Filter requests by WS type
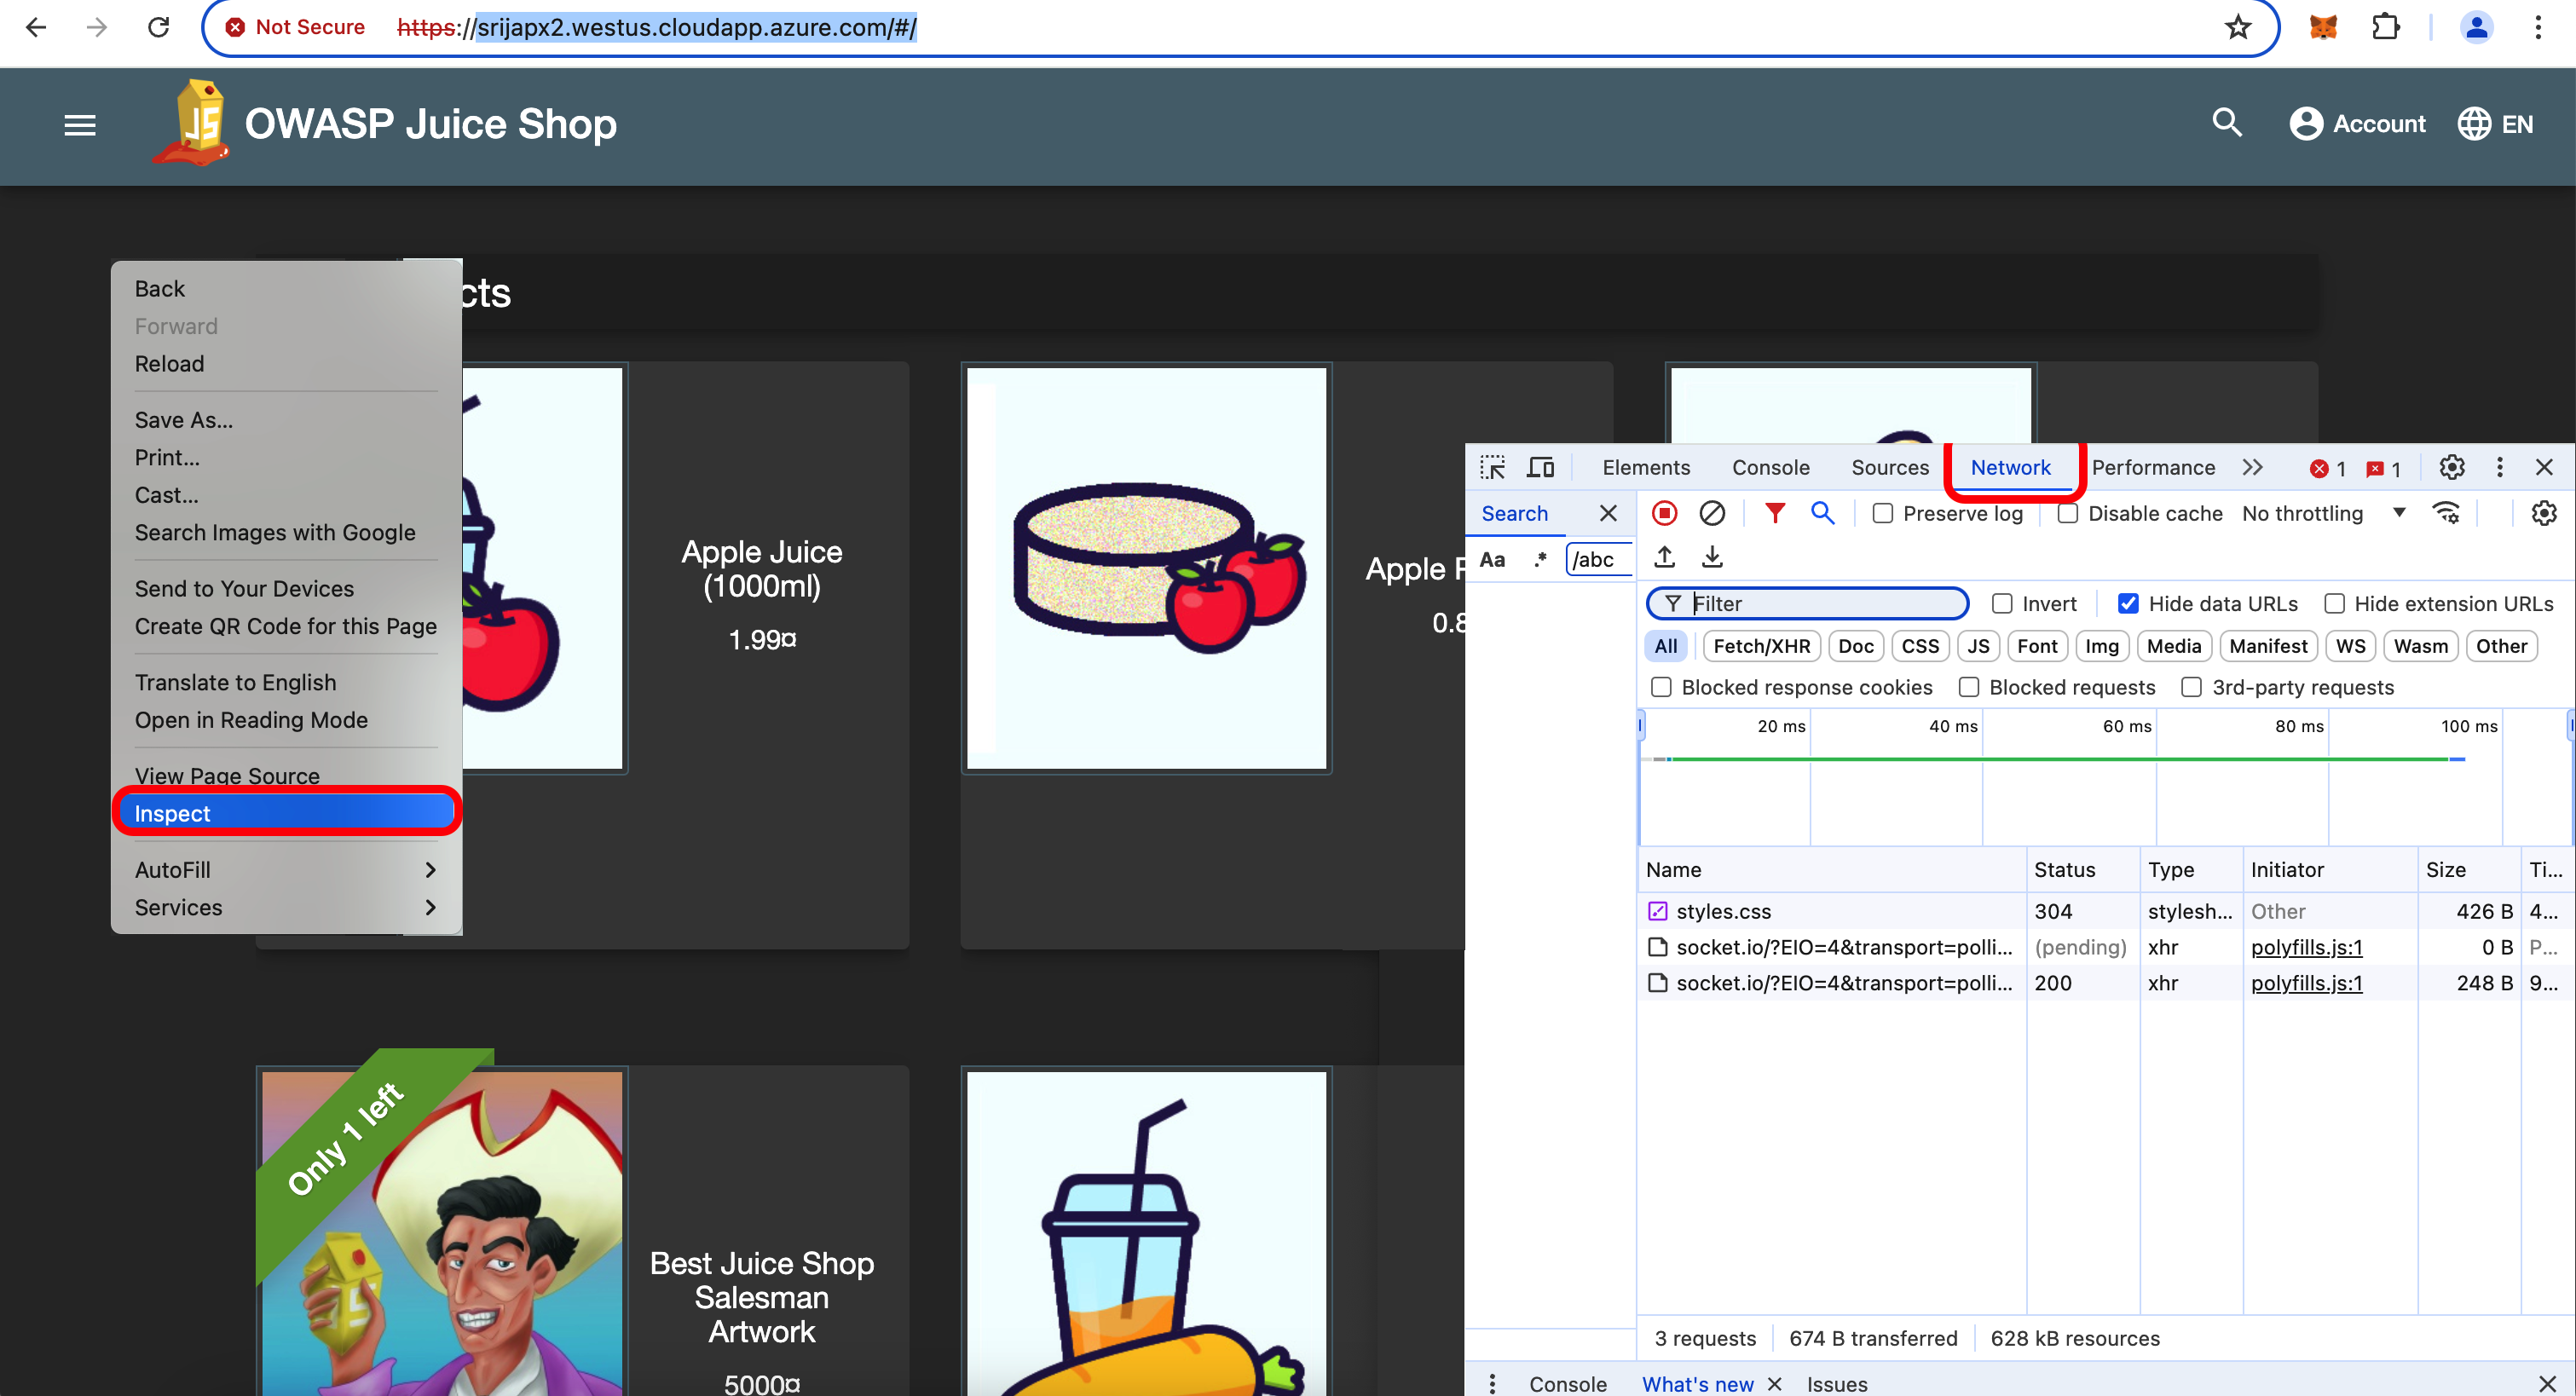This screenshot has width=2576, height=1396. 2350,646
